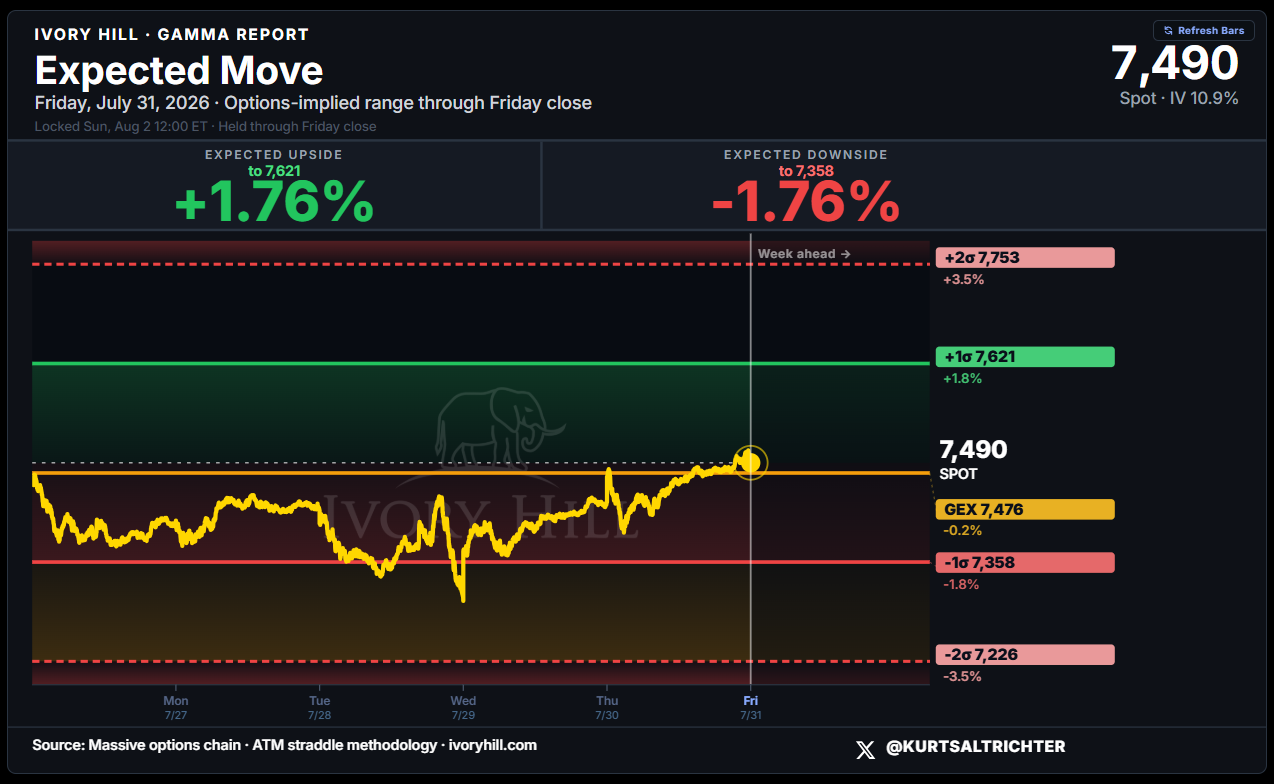Click the Friday, July 31, 2026 subtitle
This screenshot has height=784, width=1274.
coord(313,103)
